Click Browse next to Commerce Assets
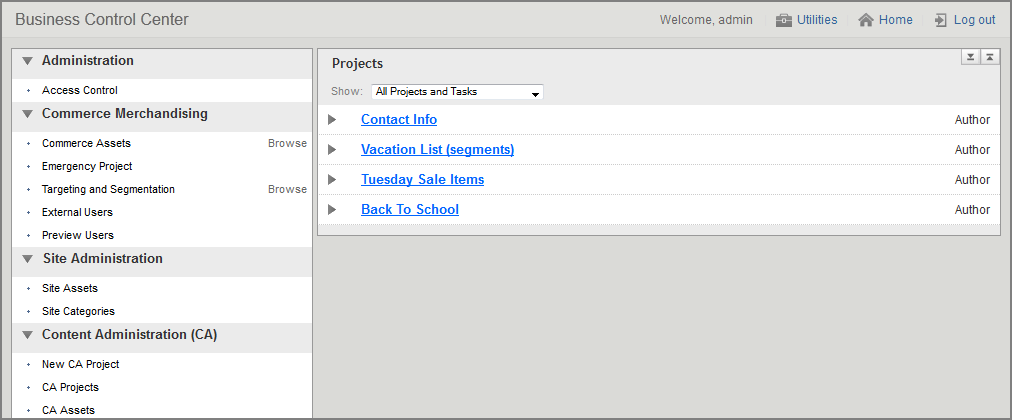This screenshot has height=420, width=1012. click(287, 143)
